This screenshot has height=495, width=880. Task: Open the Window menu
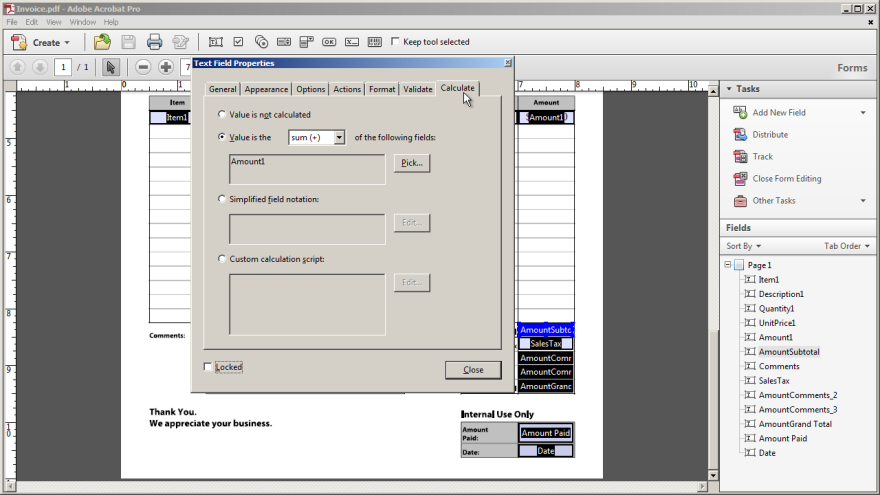click(x=82, y=22)
